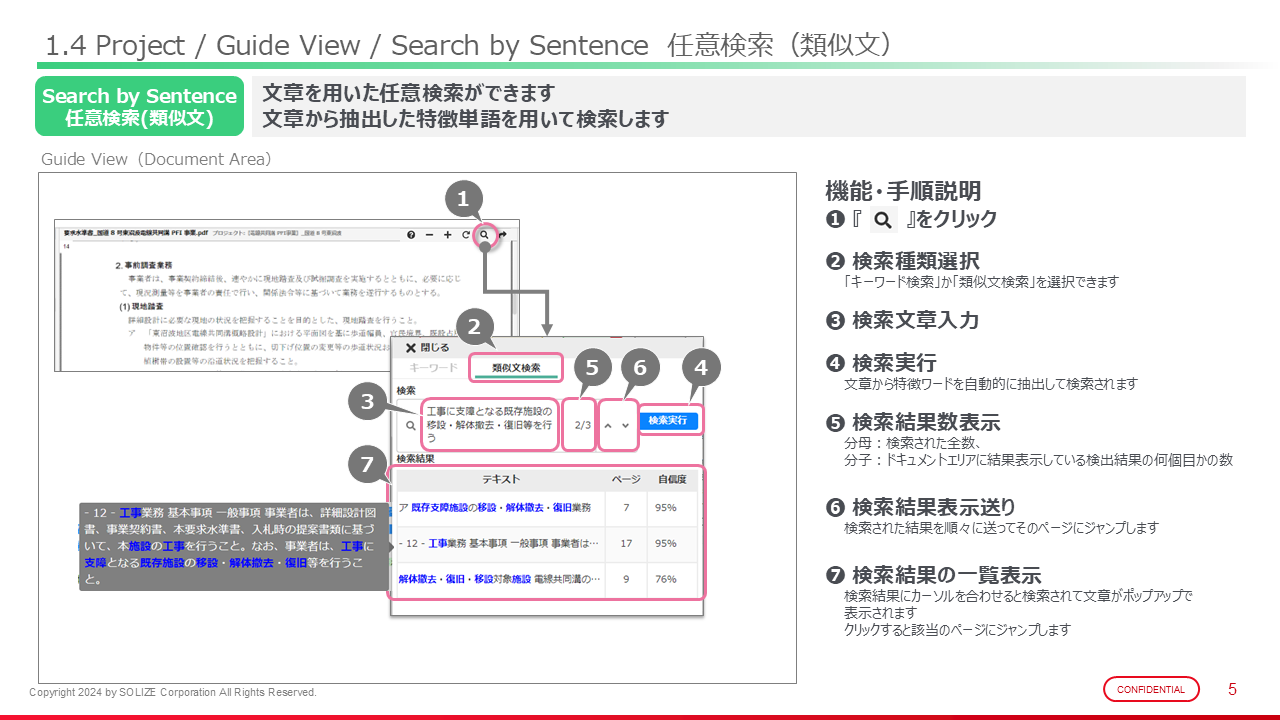Viewport: 1280px width, 720px height.
Task: Select the 類似文検索 tab
Action: coord(516,368)
